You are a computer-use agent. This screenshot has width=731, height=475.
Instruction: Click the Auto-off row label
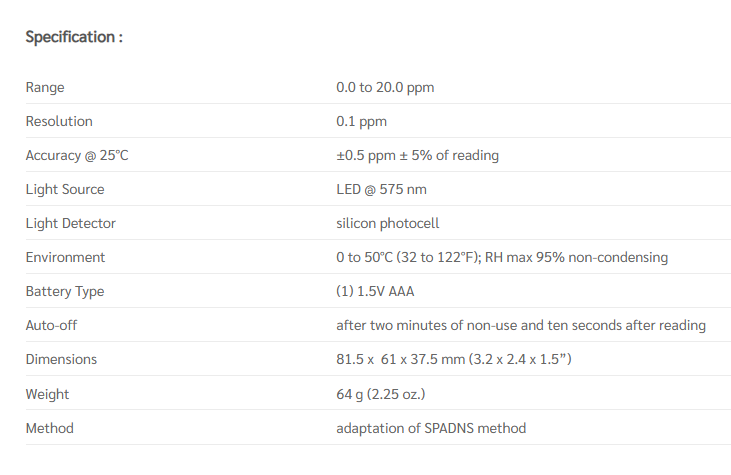(x=51, y=326)
